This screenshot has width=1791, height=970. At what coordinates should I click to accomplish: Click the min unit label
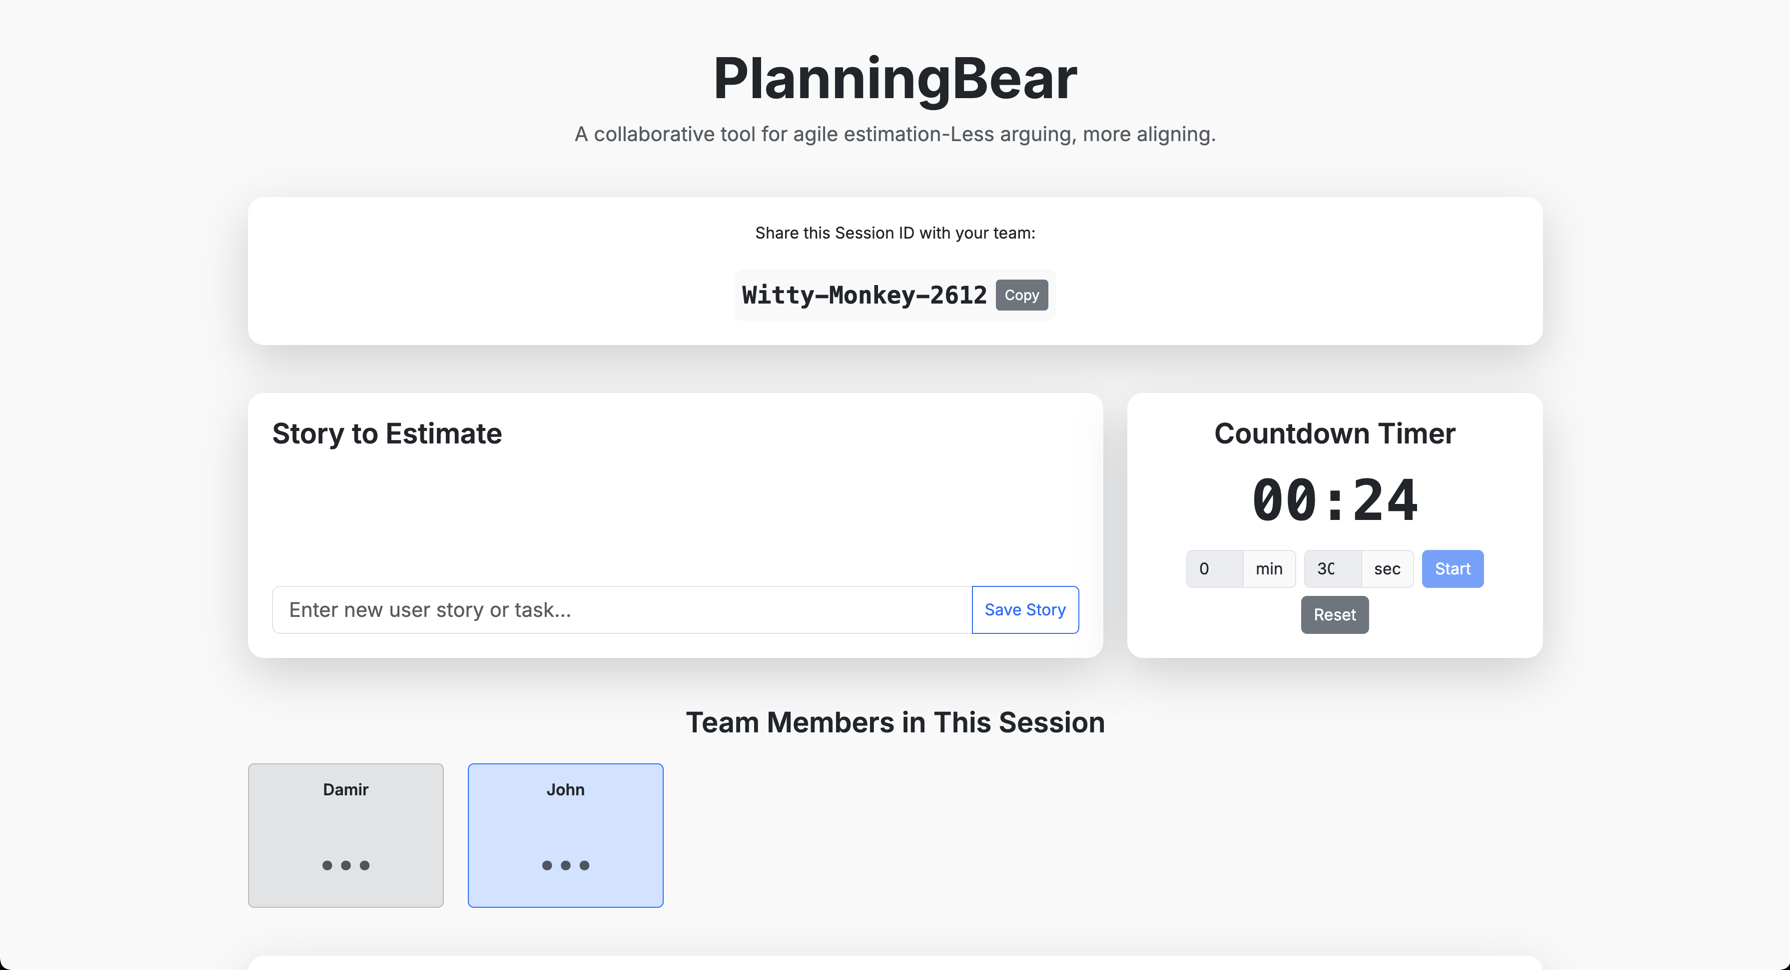[1268, 568]
